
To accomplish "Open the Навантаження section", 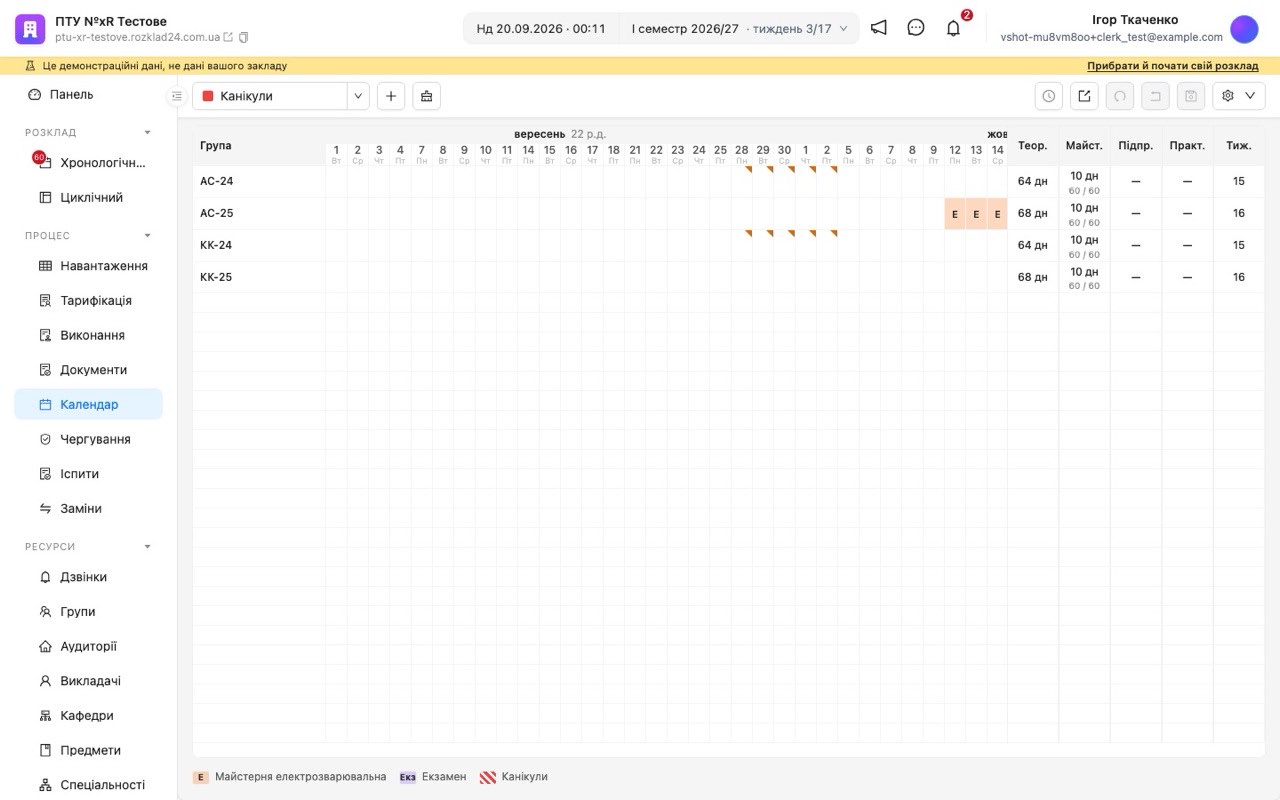I will point(88,266).
